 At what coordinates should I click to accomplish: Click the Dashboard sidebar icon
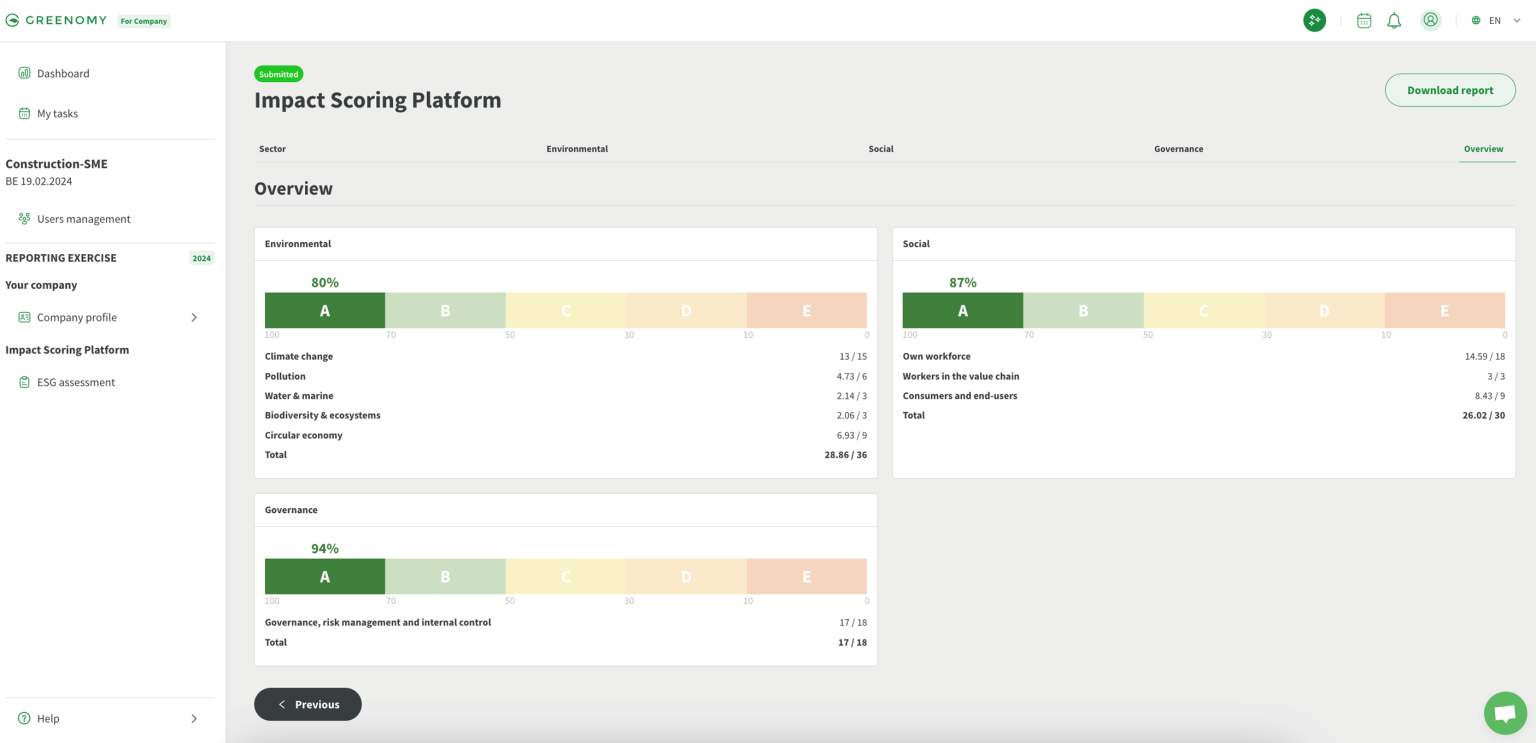tap(24, 73)
